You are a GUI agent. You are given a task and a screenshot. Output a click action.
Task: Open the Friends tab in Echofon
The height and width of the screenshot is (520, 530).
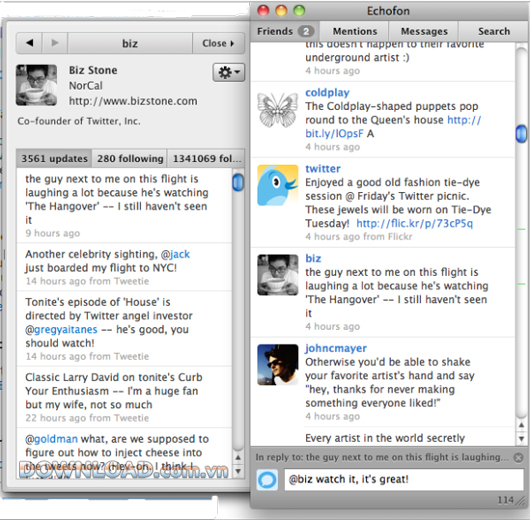coord(286,31)
